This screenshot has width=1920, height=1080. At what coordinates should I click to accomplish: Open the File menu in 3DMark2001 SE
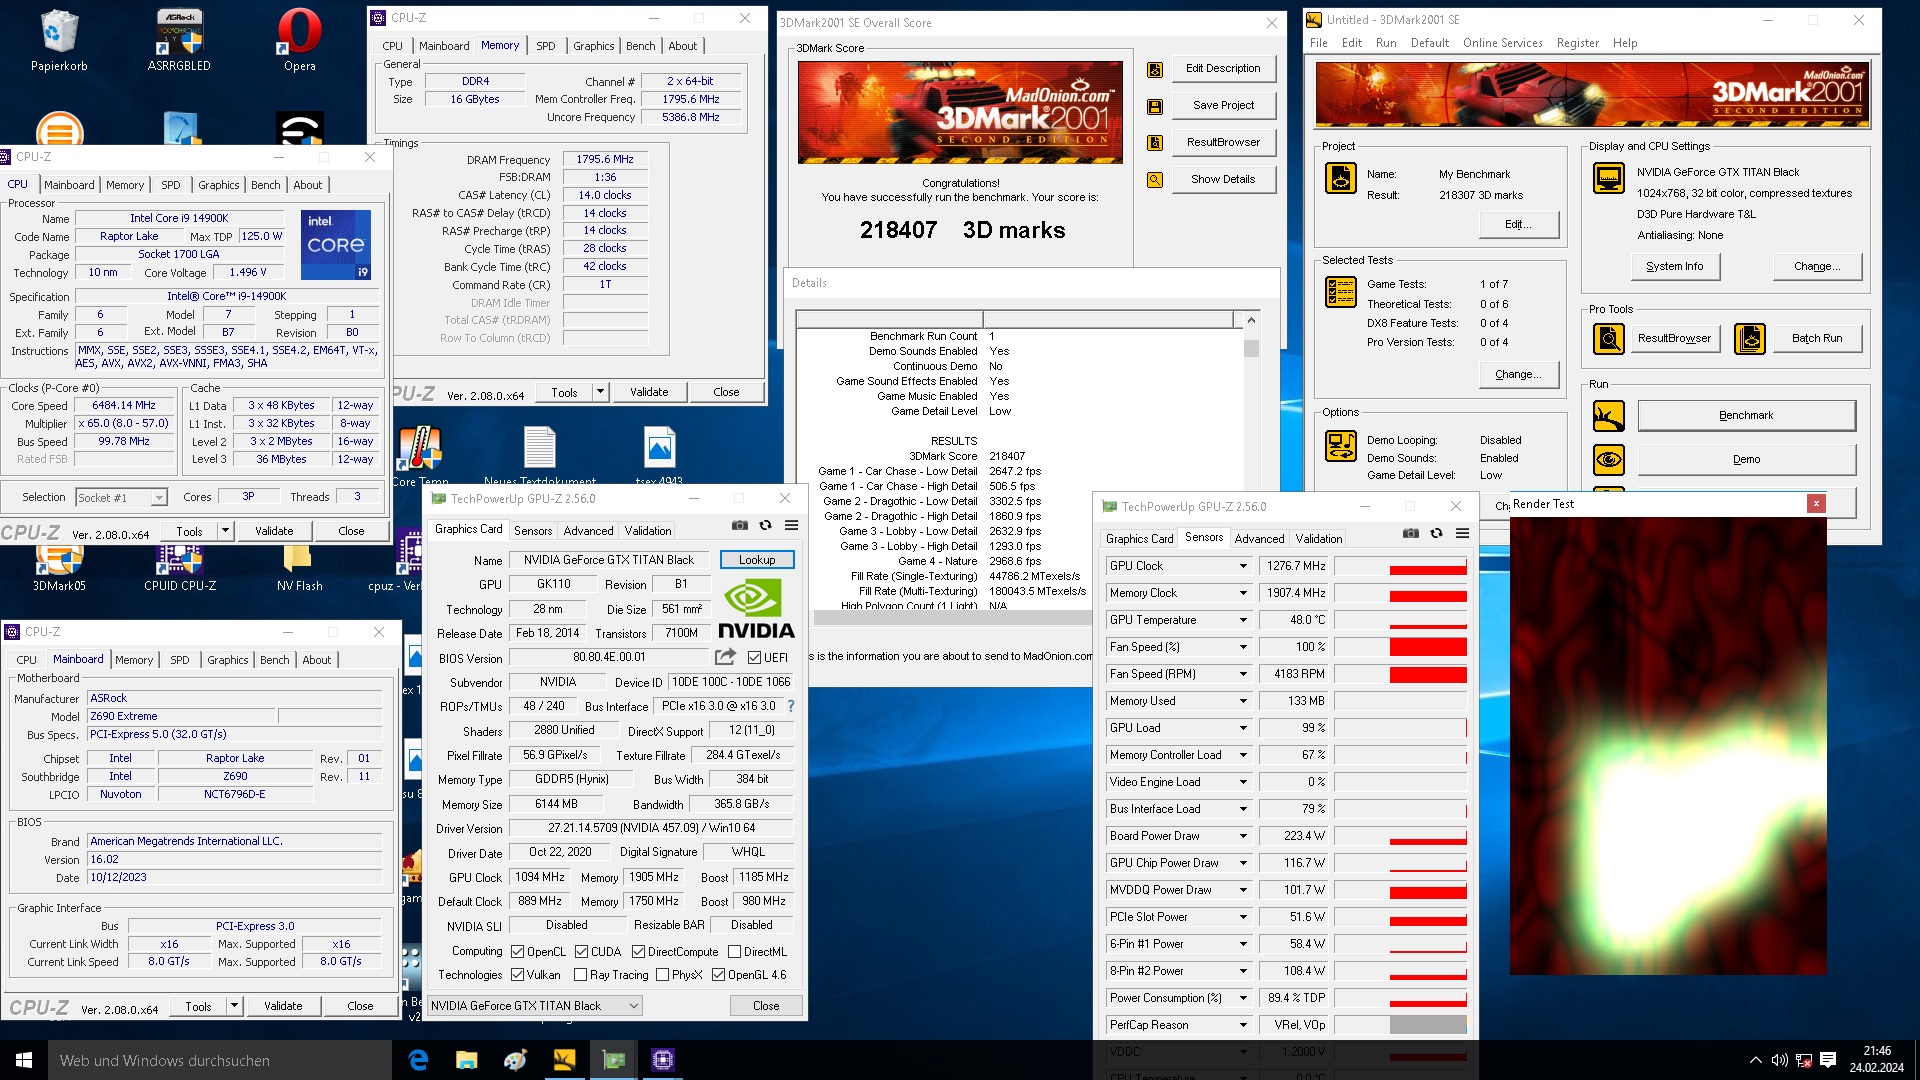1318,43
